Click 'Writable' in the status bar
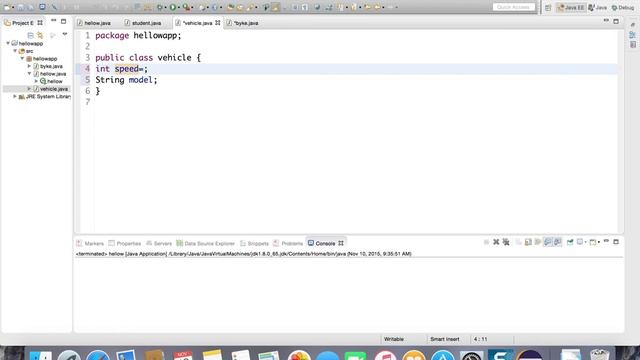640x360 pixels. point(394,339)
